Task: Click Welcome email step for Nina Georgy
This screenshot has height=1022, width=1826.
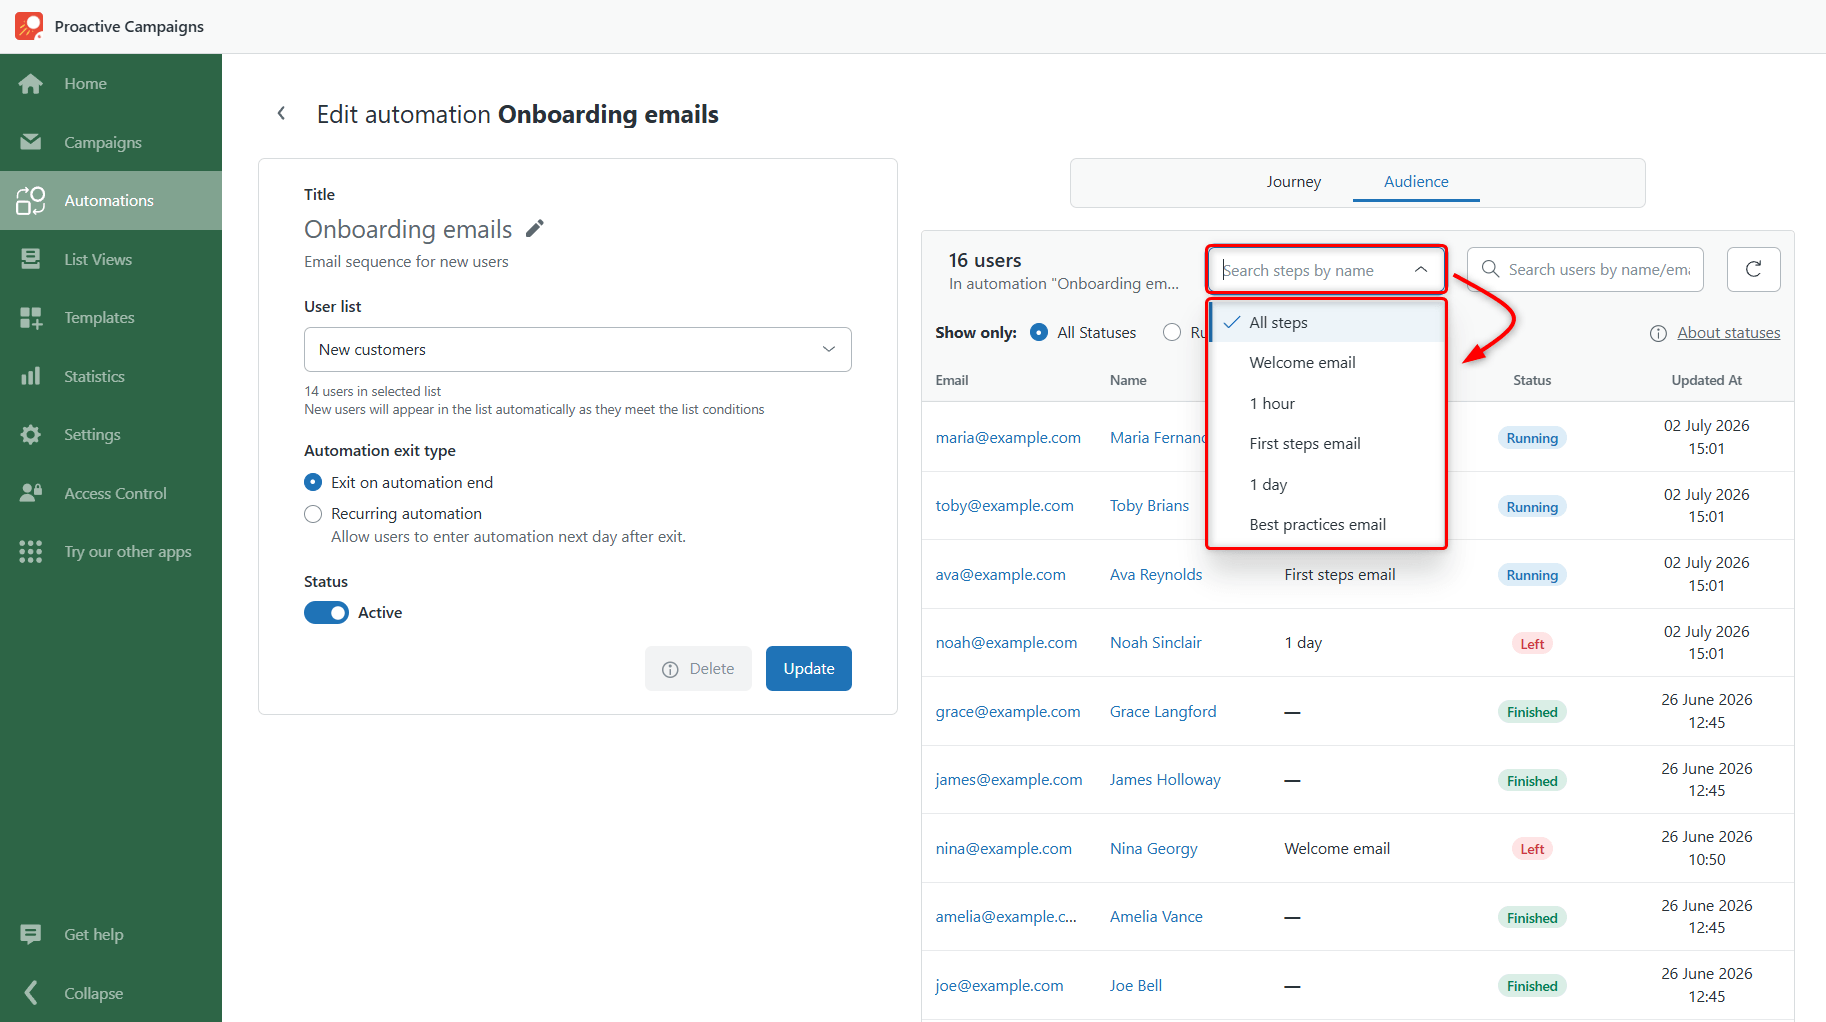Action: pyautogui.click(x=1337, y=849)
